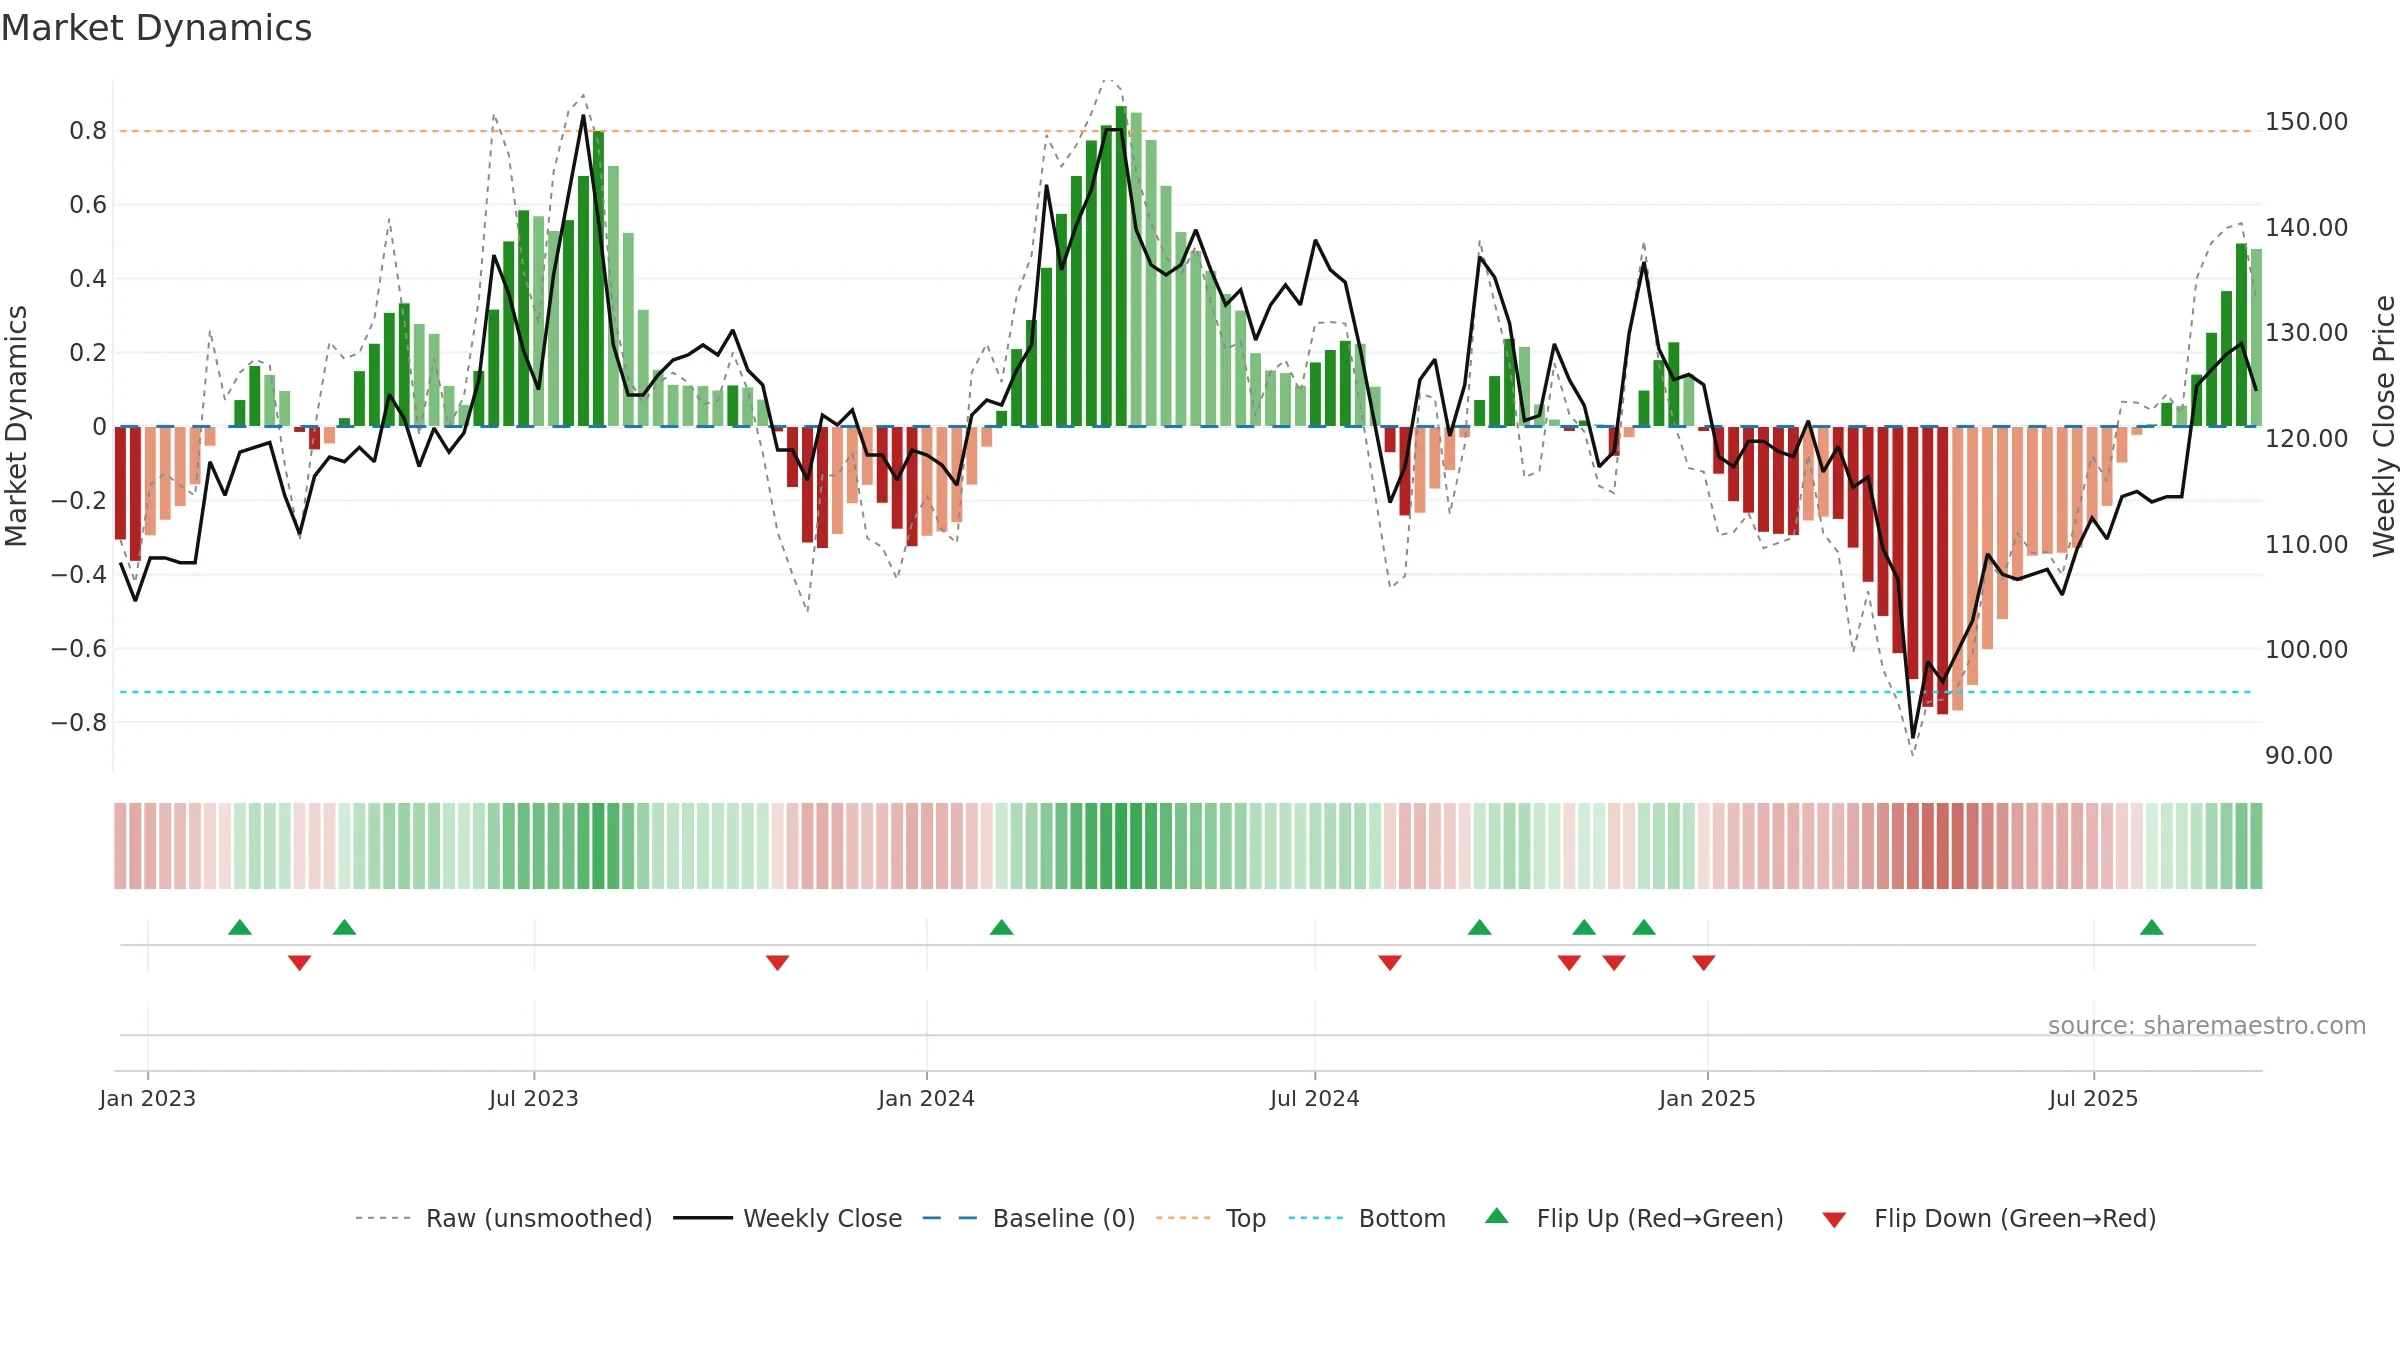Select the only flip-down marker between Jul 2023 and Jan 2024
The image size is (2400, 1350).
tap(778, 962)
